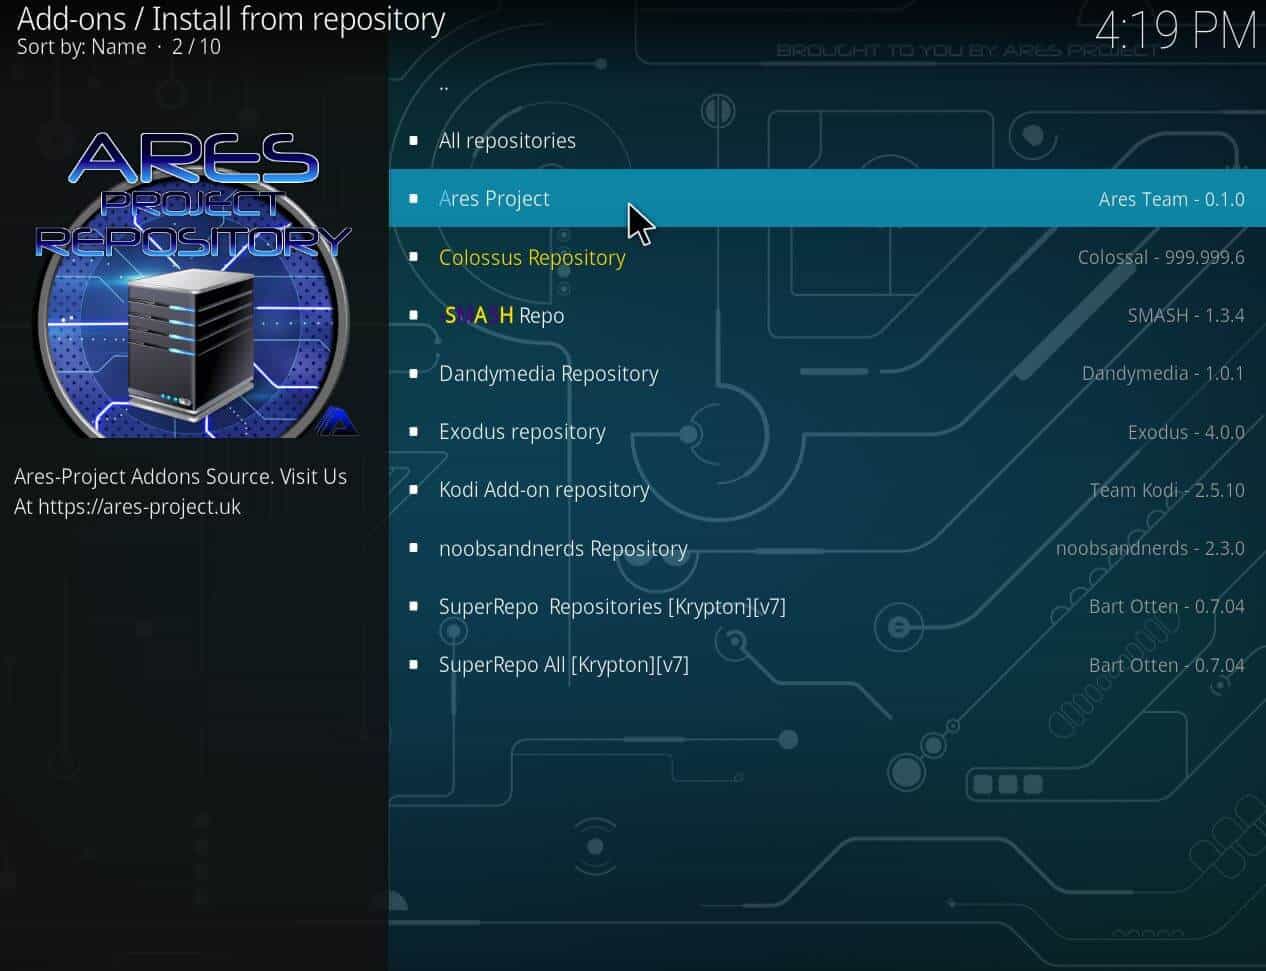Click the bullet icon beside All repositories
1266x971 pixels.
point(414,140)
